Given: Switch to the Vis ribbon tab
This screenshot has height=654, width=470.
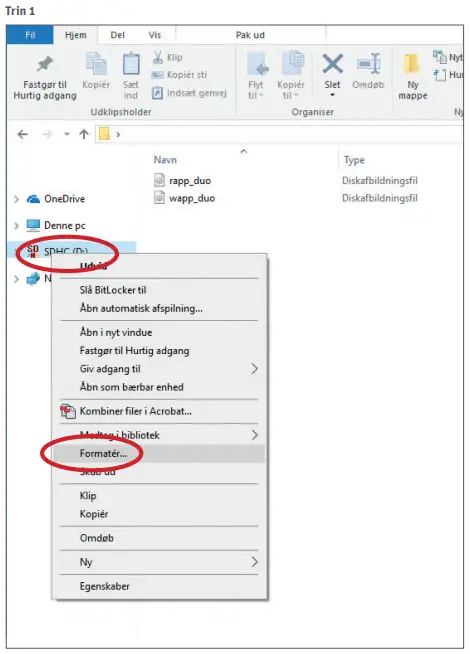Looking at the screenshot, I should (155, 35).
